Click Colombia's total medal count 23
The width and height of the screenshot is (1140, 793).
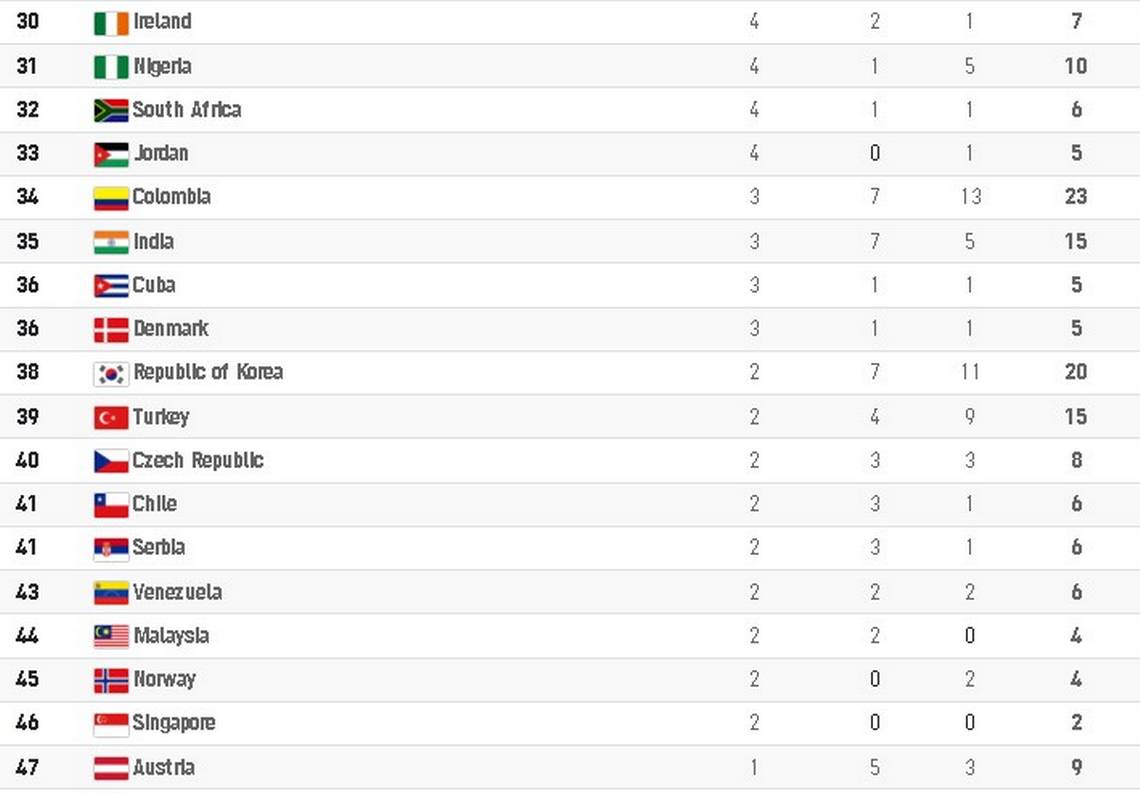(x=1076, y=196)
